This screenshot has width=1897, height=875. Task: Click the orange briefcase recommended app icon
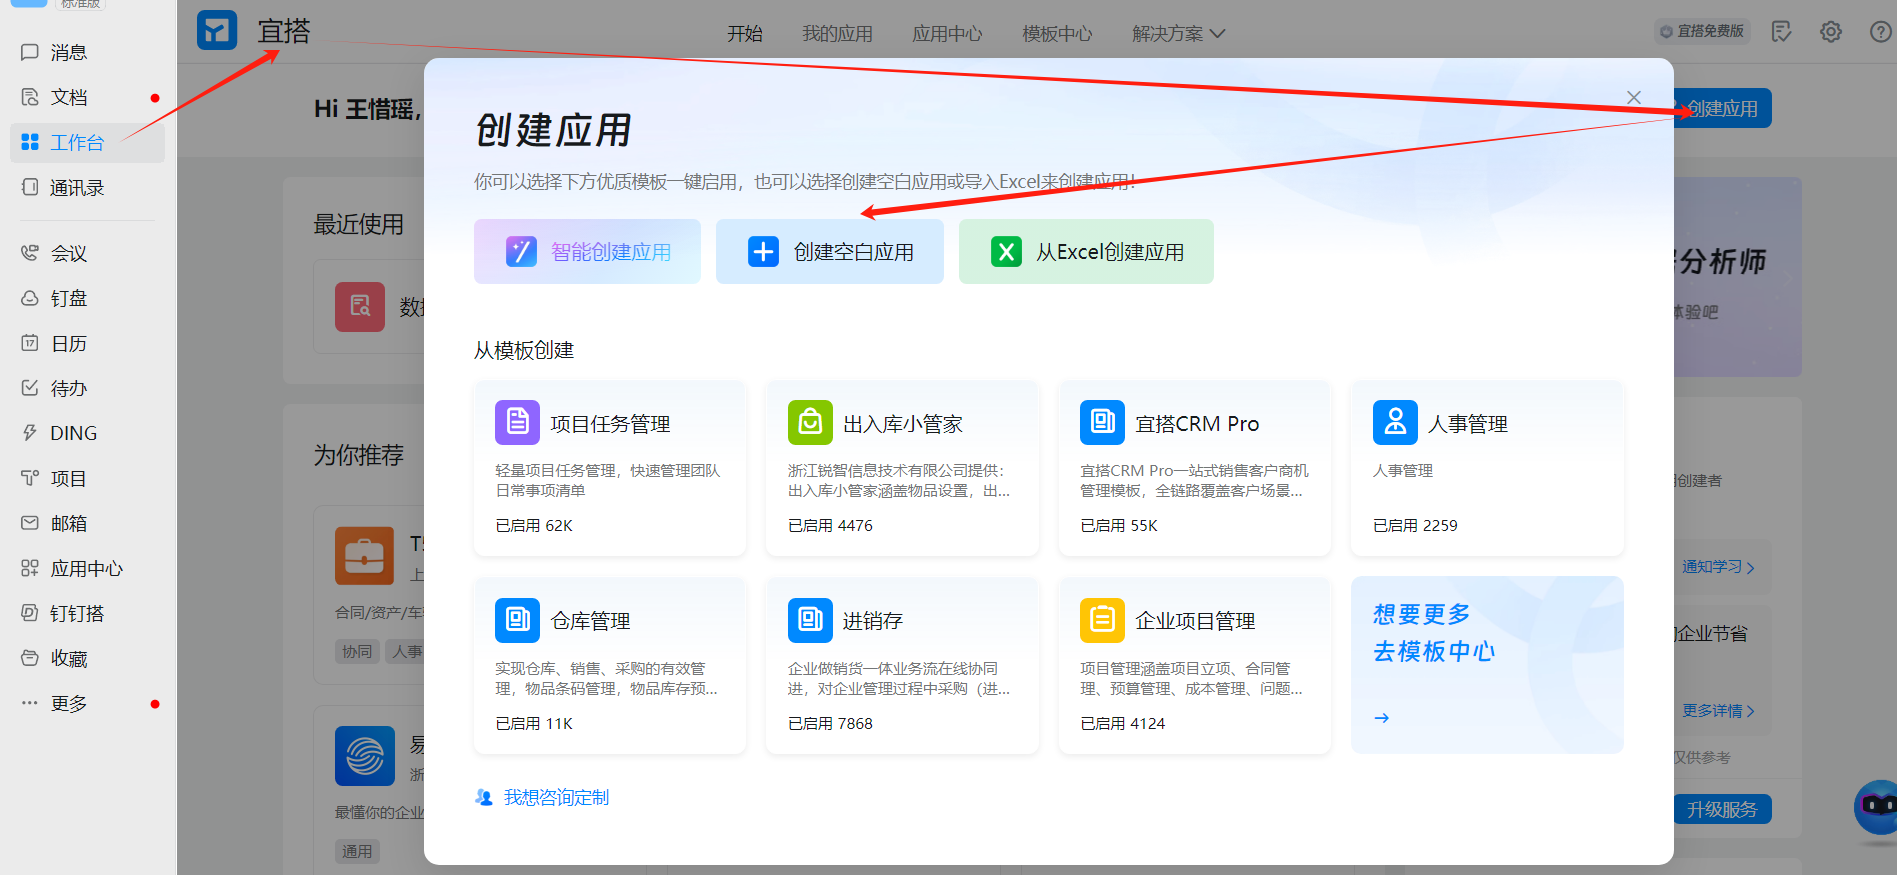[364, 556]
